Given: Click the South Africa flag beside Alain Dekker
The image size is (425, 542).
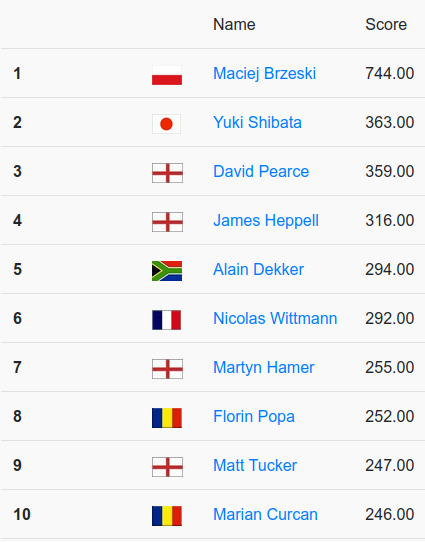Looking at the screenshot, I should [167, 271].
